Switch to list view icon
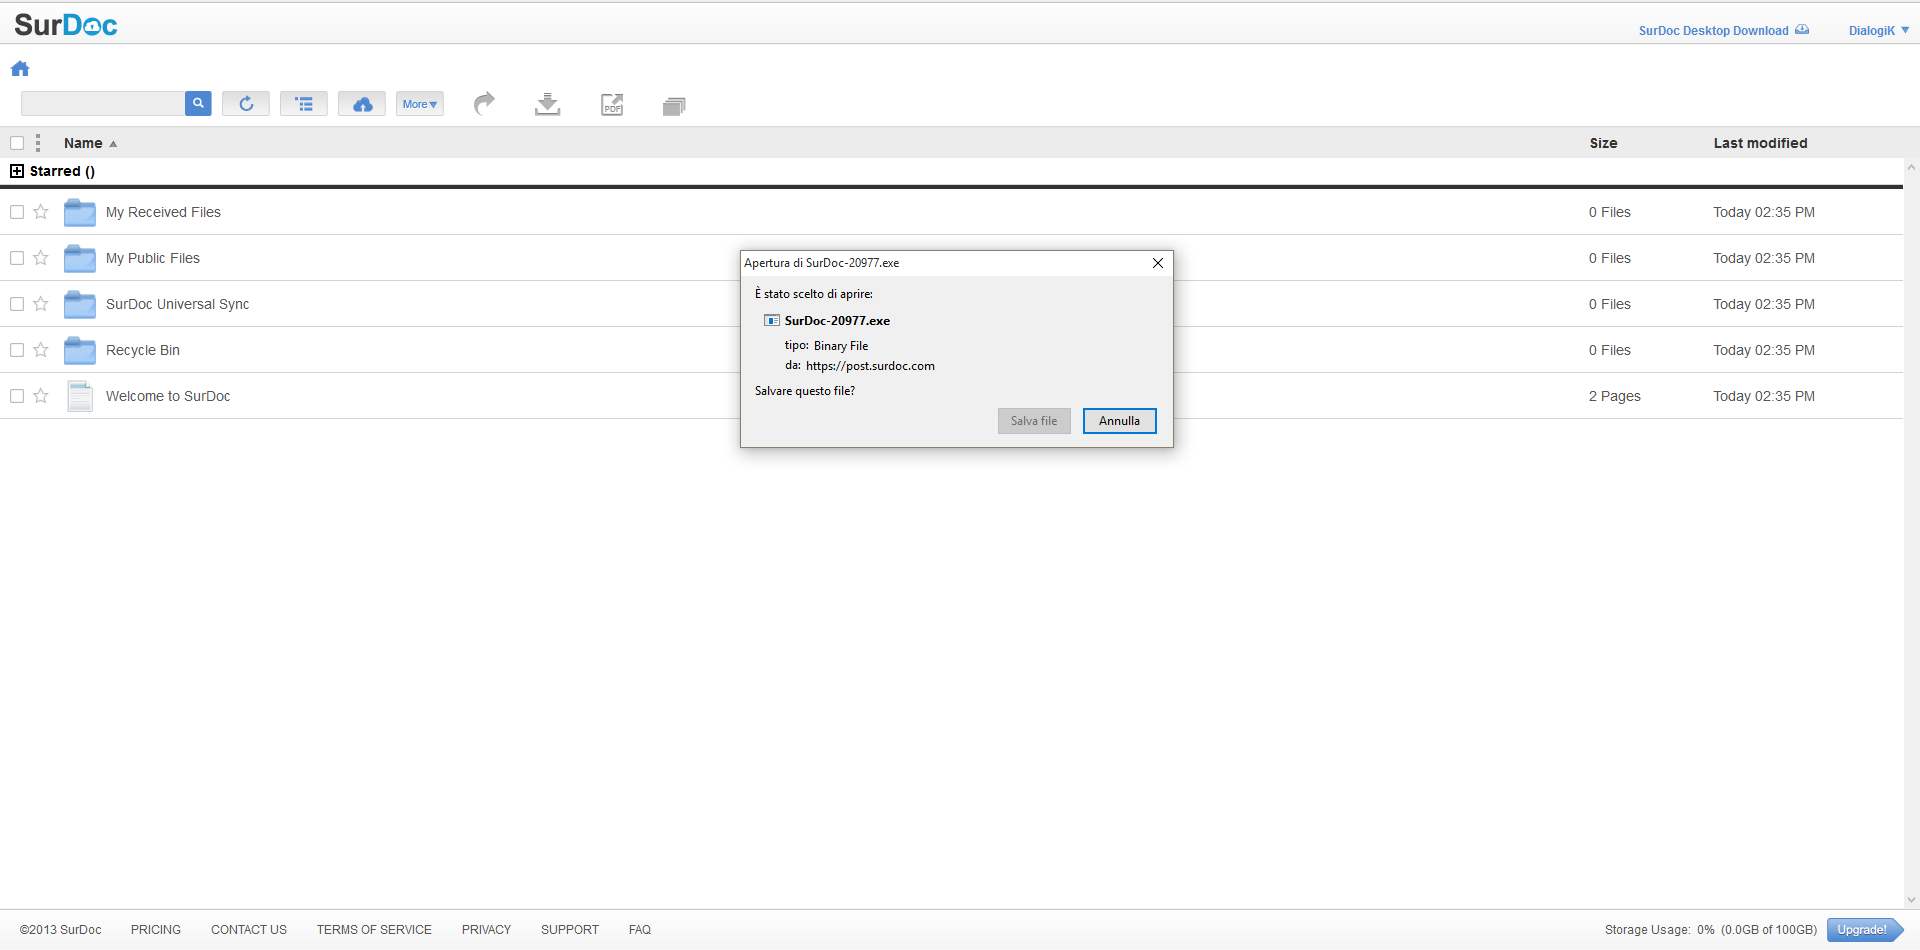Image resolution: width=1920 pixels, height=950 pixels. pos(304,104)
